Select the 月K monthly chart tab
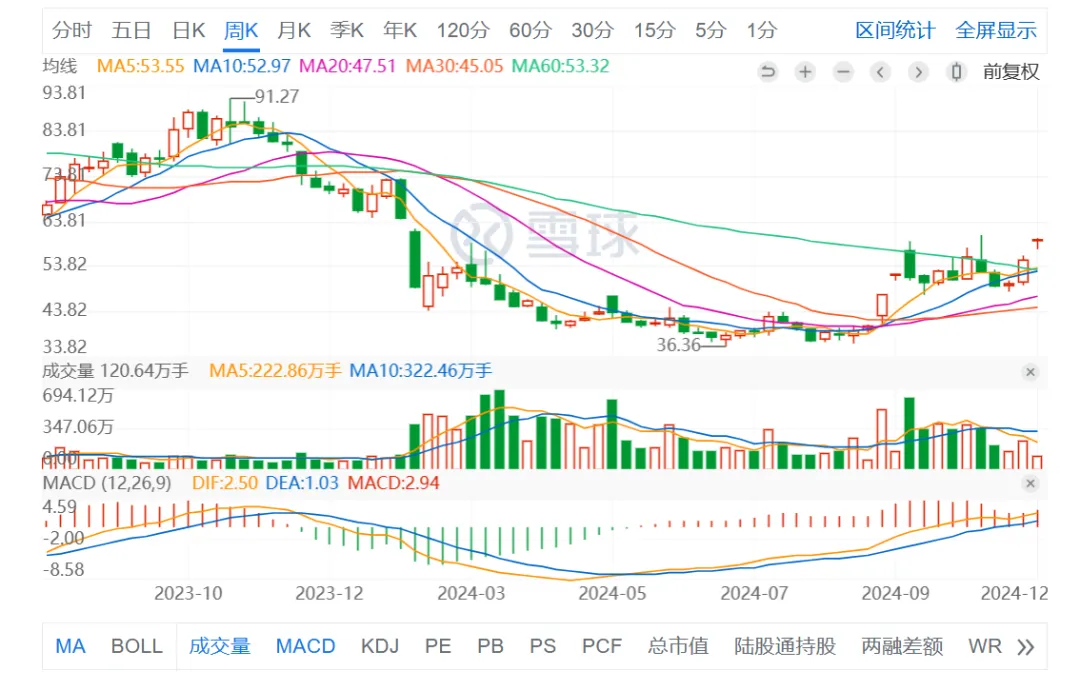This screenshot has height=691, width=1080. point(294,31)
